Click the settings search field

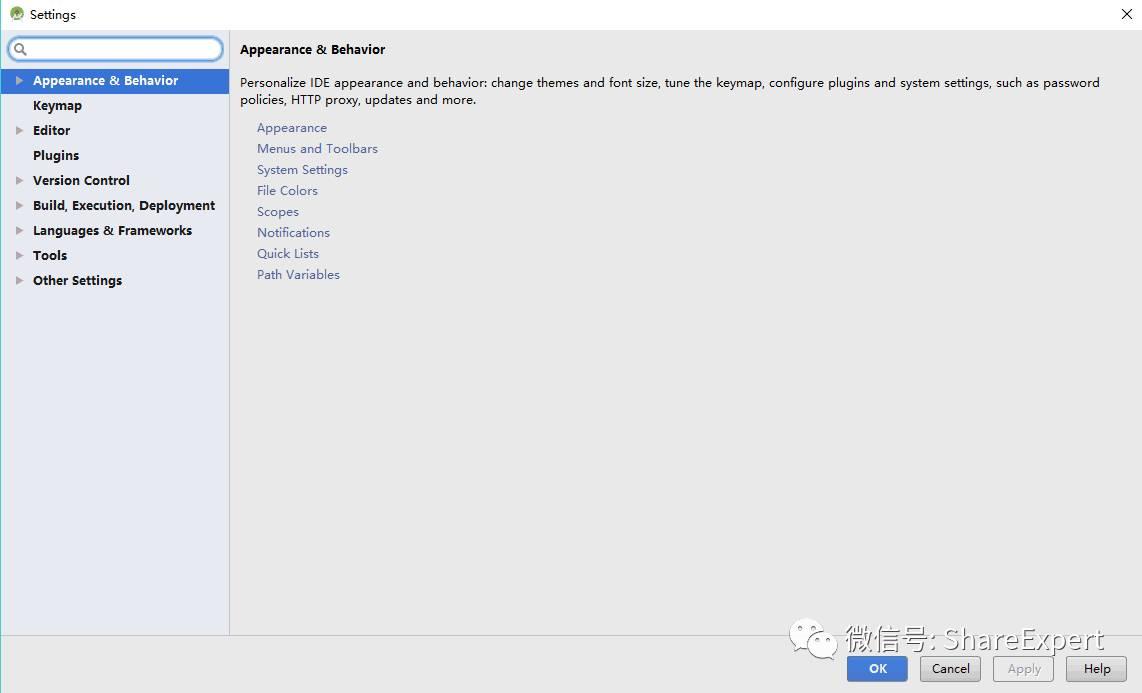click(x=122, y=49)
